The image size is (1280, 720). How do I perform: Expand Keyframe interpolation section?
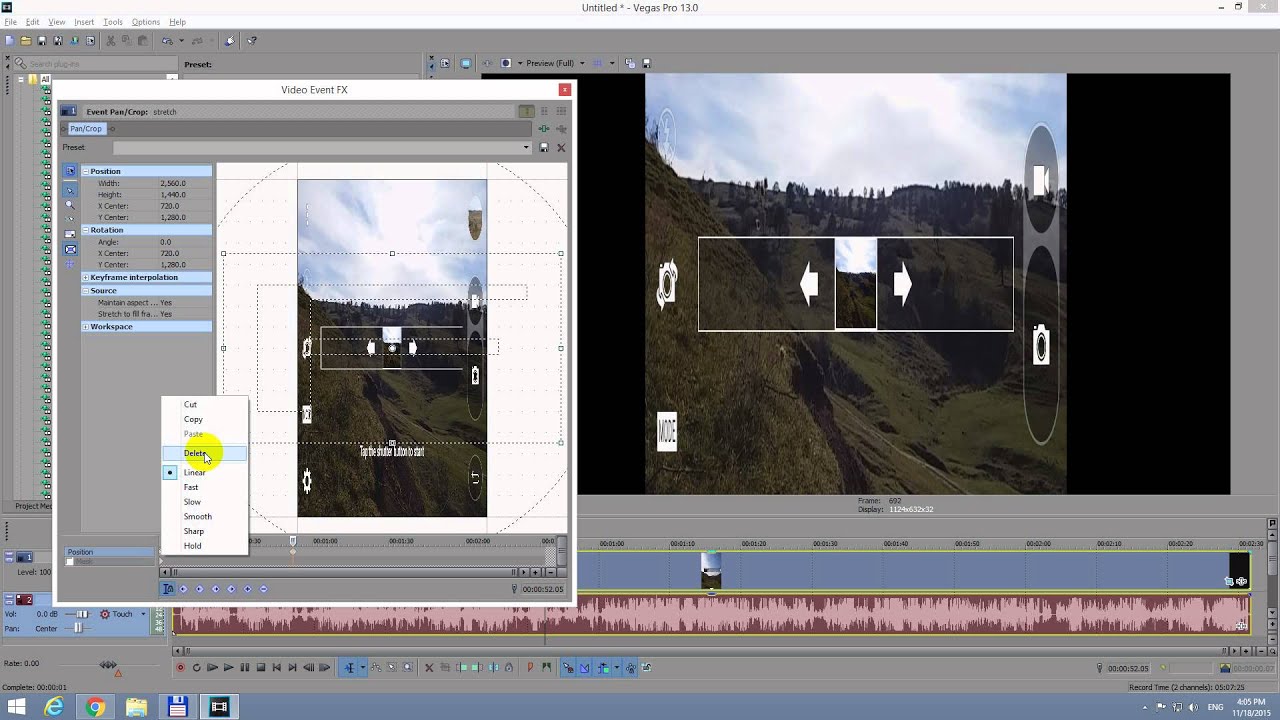[86, 277]
